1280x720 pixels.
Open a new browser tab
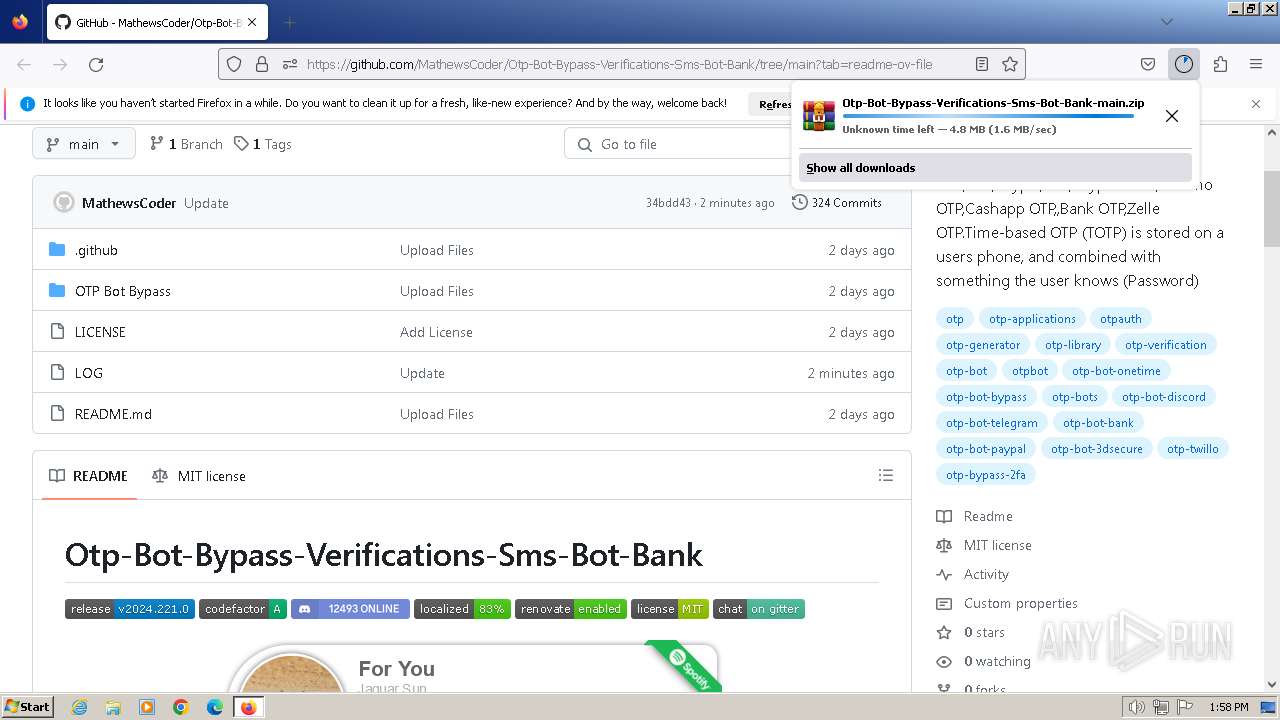tap(289, 22)
